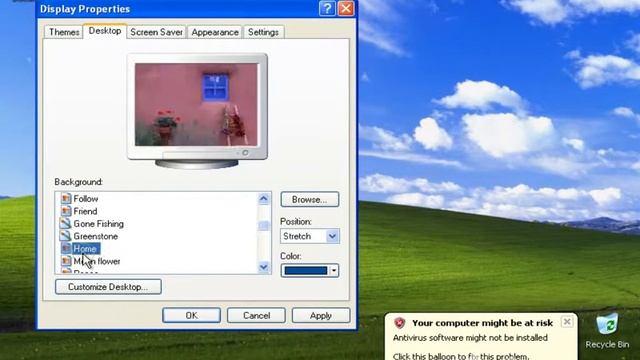This screenshot has width=640, height=360.
Task: Click background list scroll up arrow
Action: tap(264, 199)
